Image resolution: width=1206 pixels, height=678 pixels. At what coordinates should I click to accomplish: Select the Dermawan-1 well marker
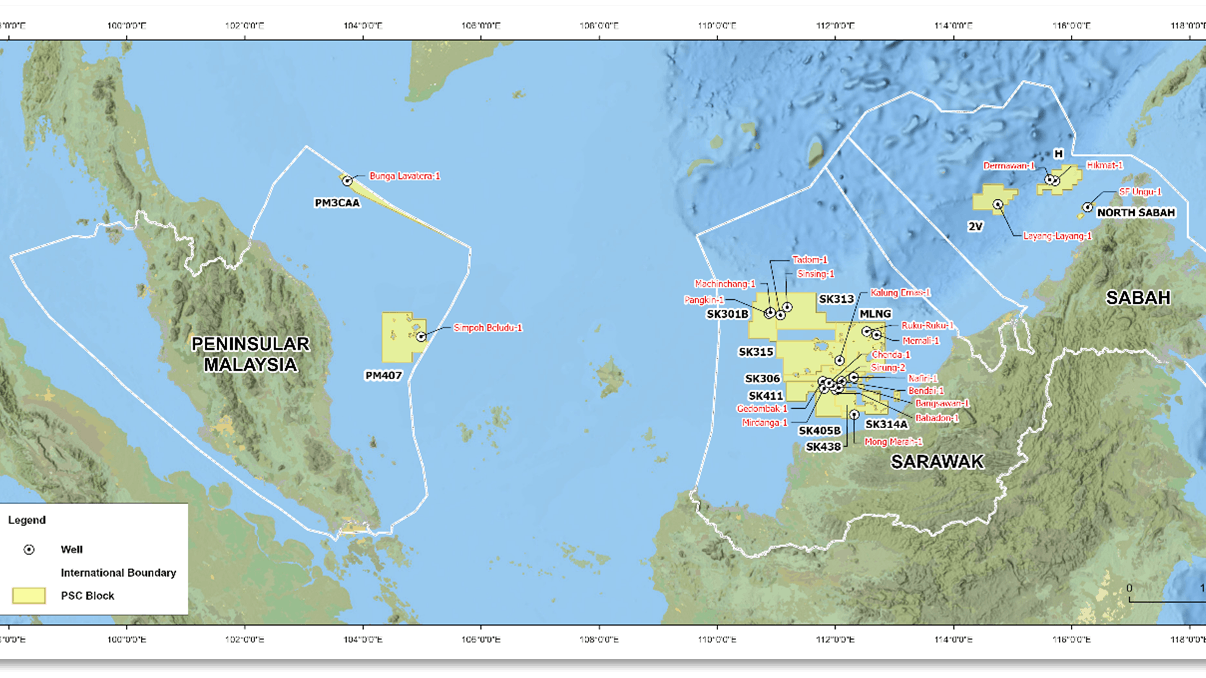[x=1049, y=180]
